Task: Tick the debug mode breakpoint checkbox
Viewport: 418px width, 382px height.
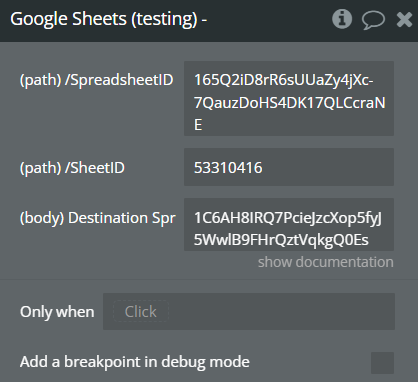Action: [382, 363]
